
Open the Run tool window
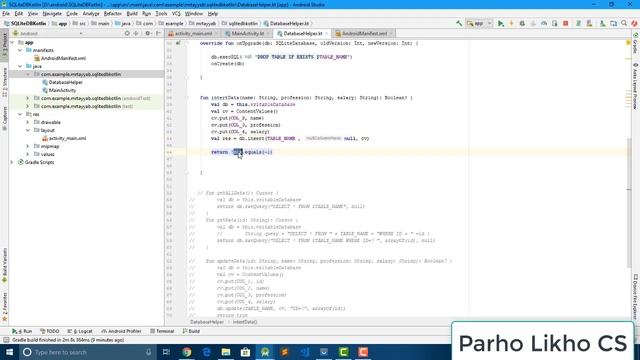pos(22,331)
